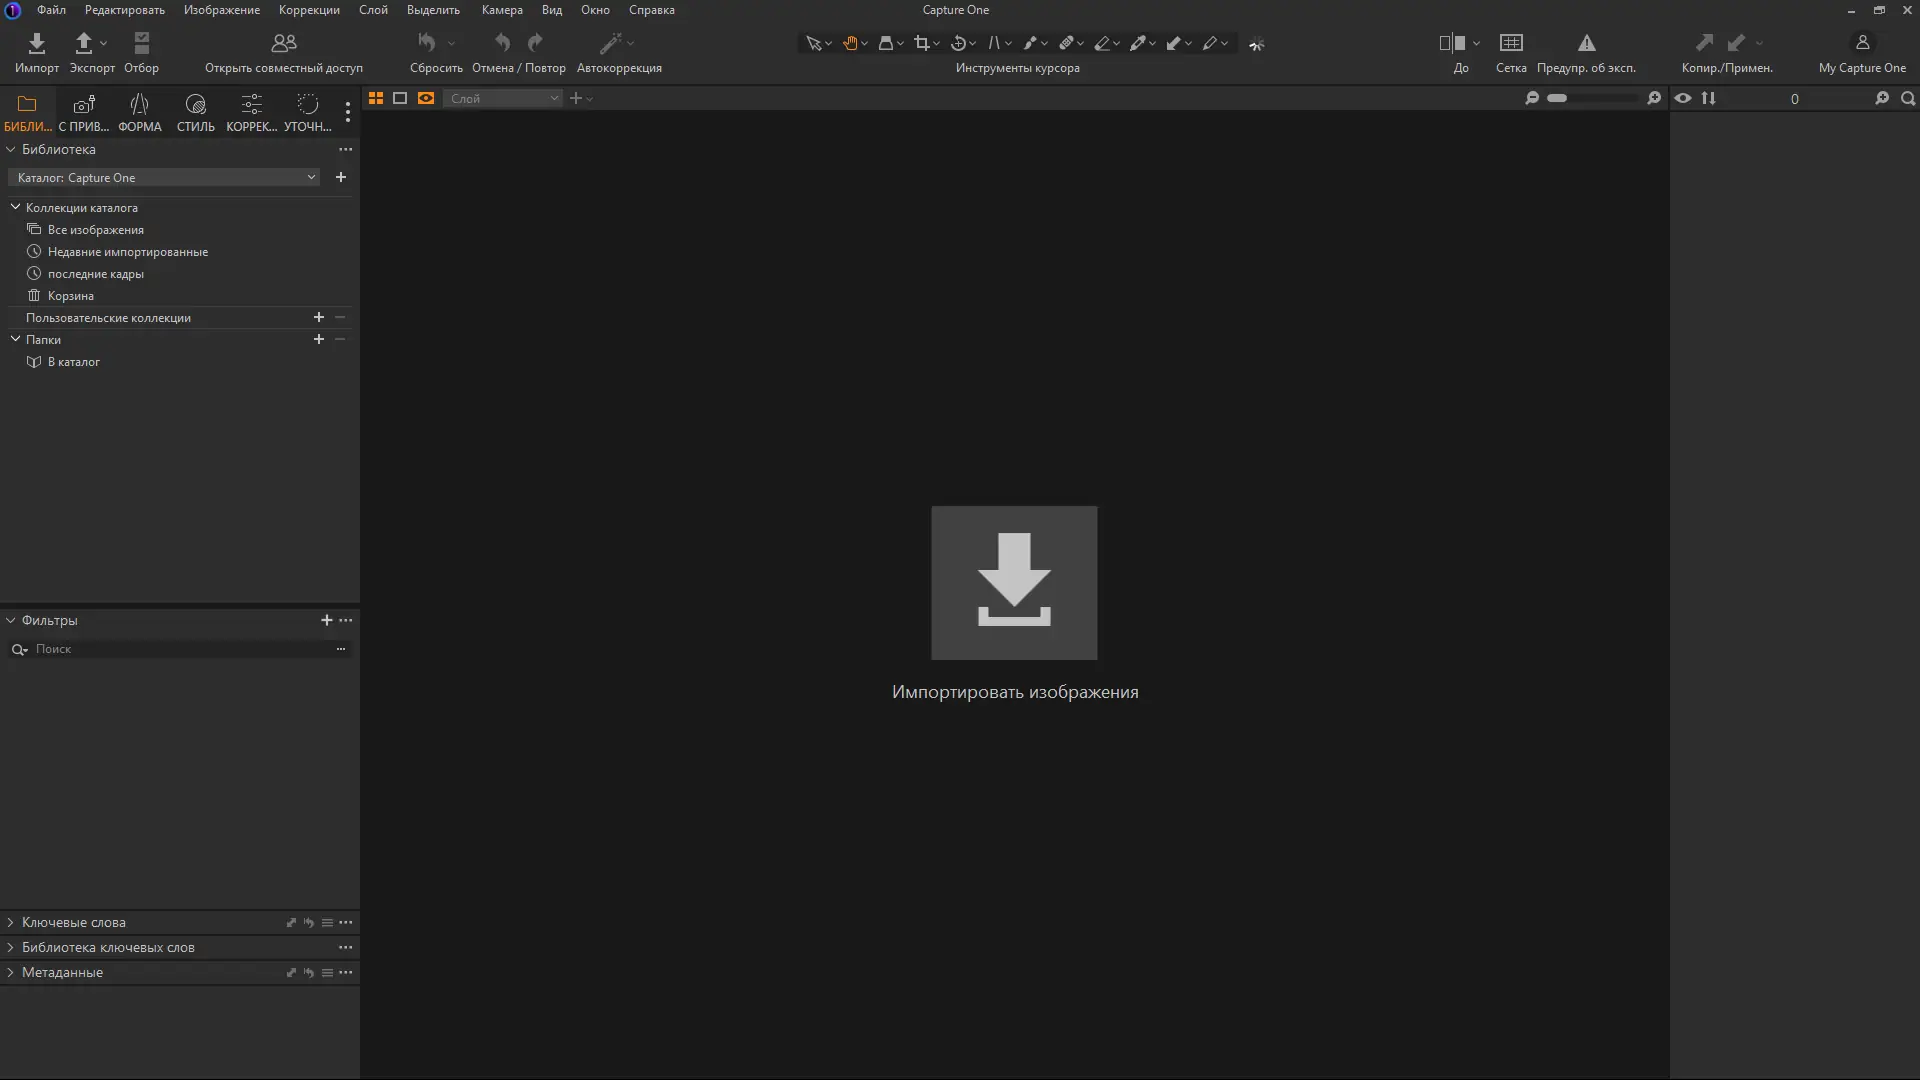Screen dimensions: 1920x1080
Task: Open the My Capture One account icon
Action: point(1861,44)
